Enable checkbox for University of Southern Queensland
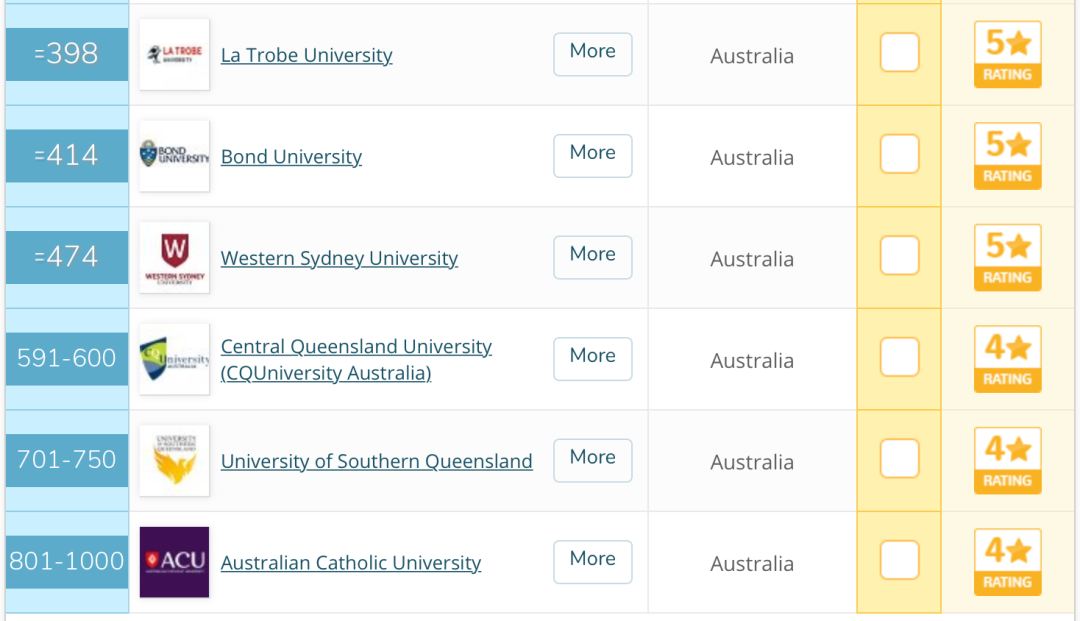This screenshot has width=1080, height=621. click(x=900, y=459)
